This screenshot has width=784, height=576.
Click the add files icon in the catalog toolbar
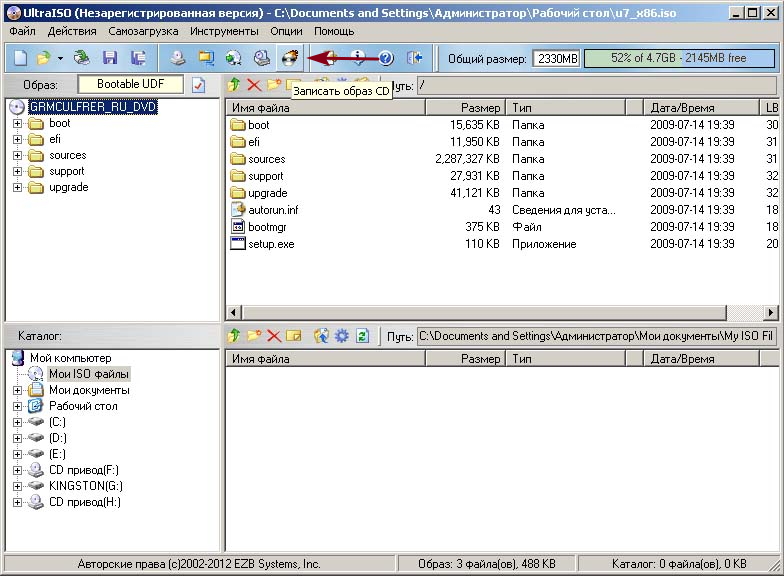321,336
